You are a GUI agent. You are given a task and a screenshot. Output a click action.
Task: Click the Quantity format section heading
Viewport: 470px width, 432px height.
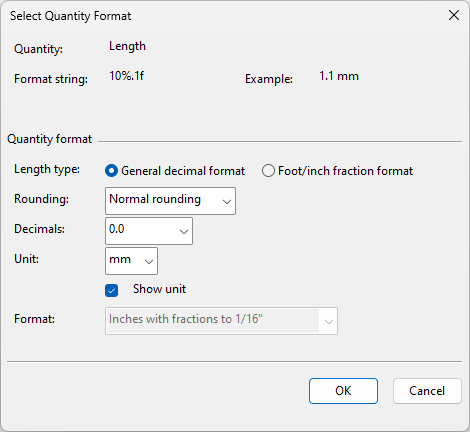49,139
